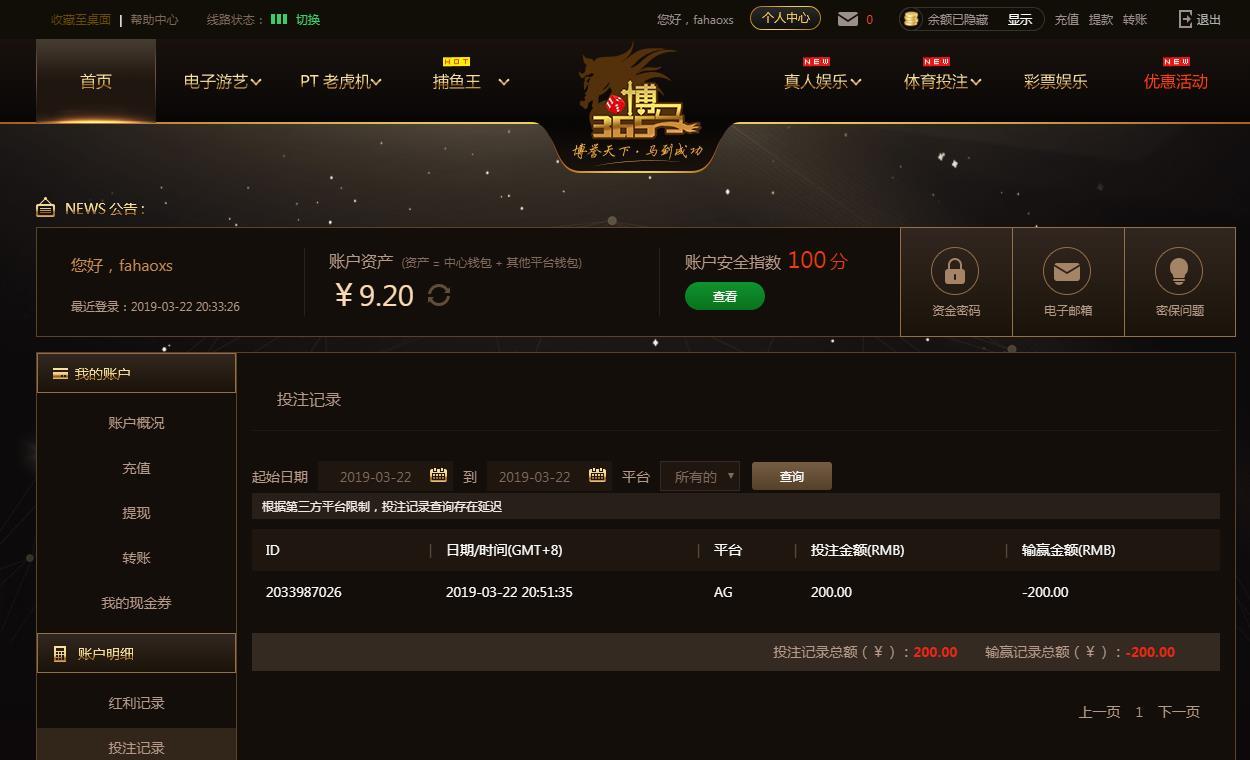This screenshot has height=760, width=1250.
Task: Open the start date calendar icon
Action: pyautogui.click(x=438, y=475)
